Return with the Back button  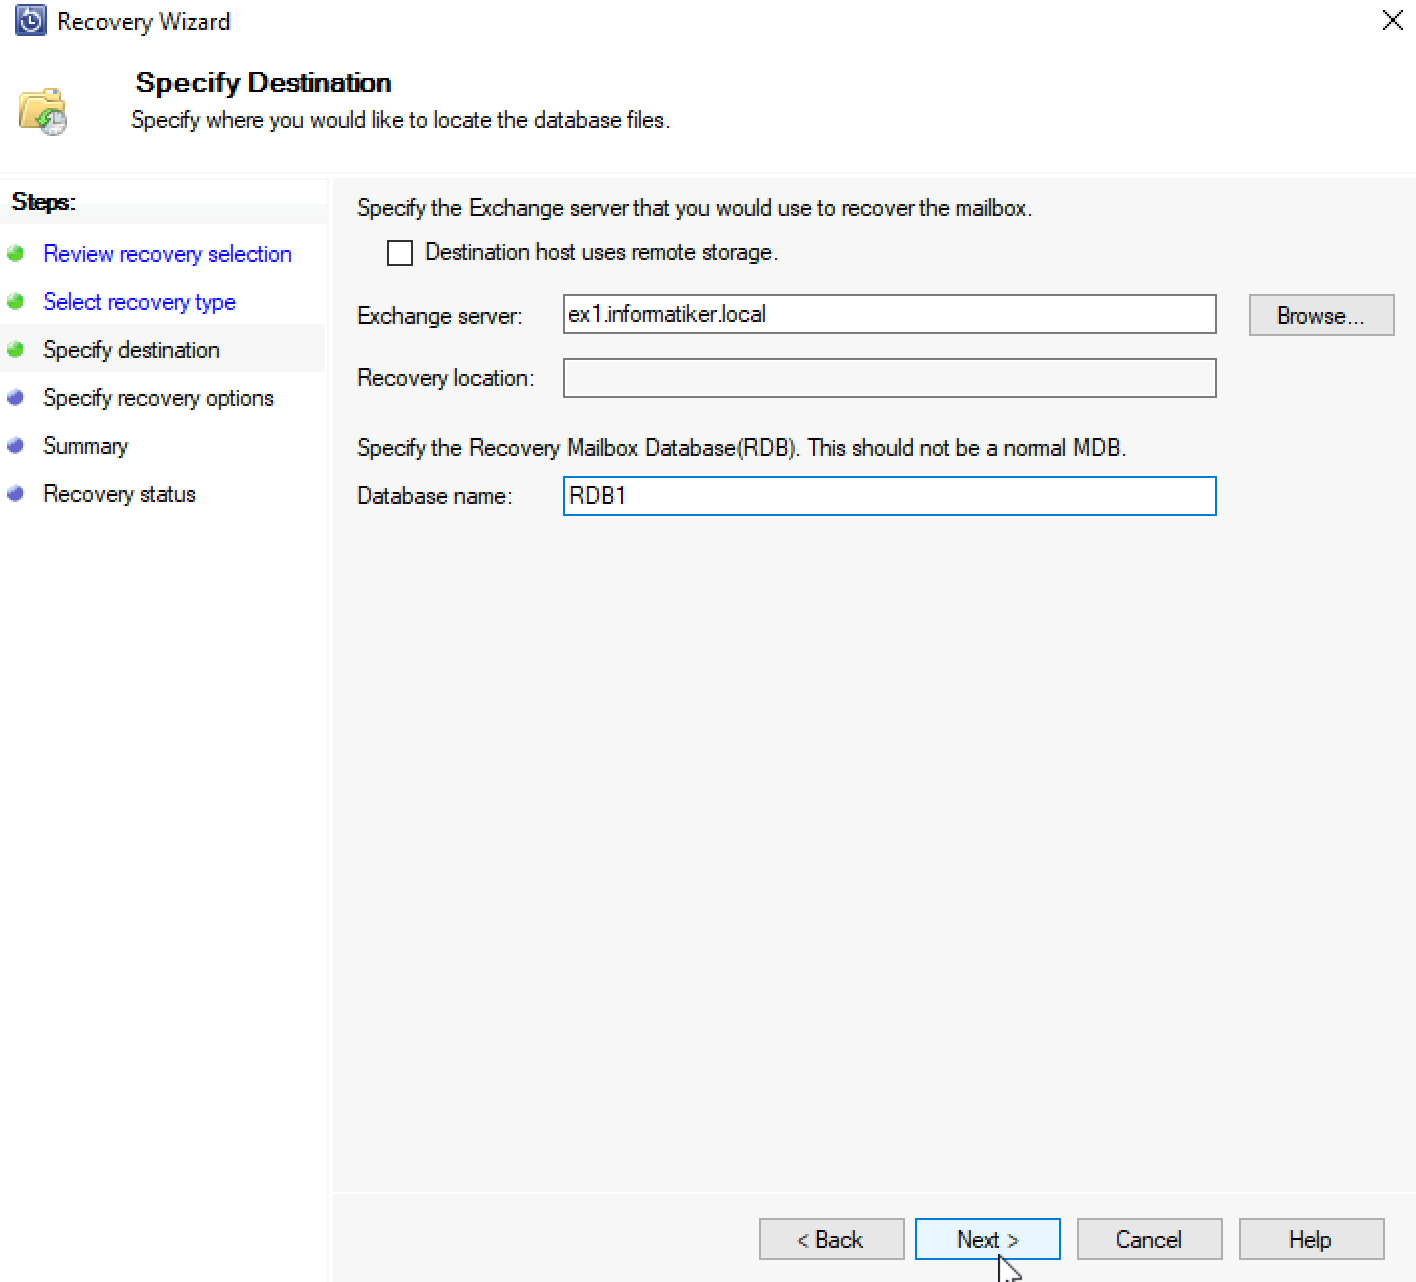point(831,1239)
